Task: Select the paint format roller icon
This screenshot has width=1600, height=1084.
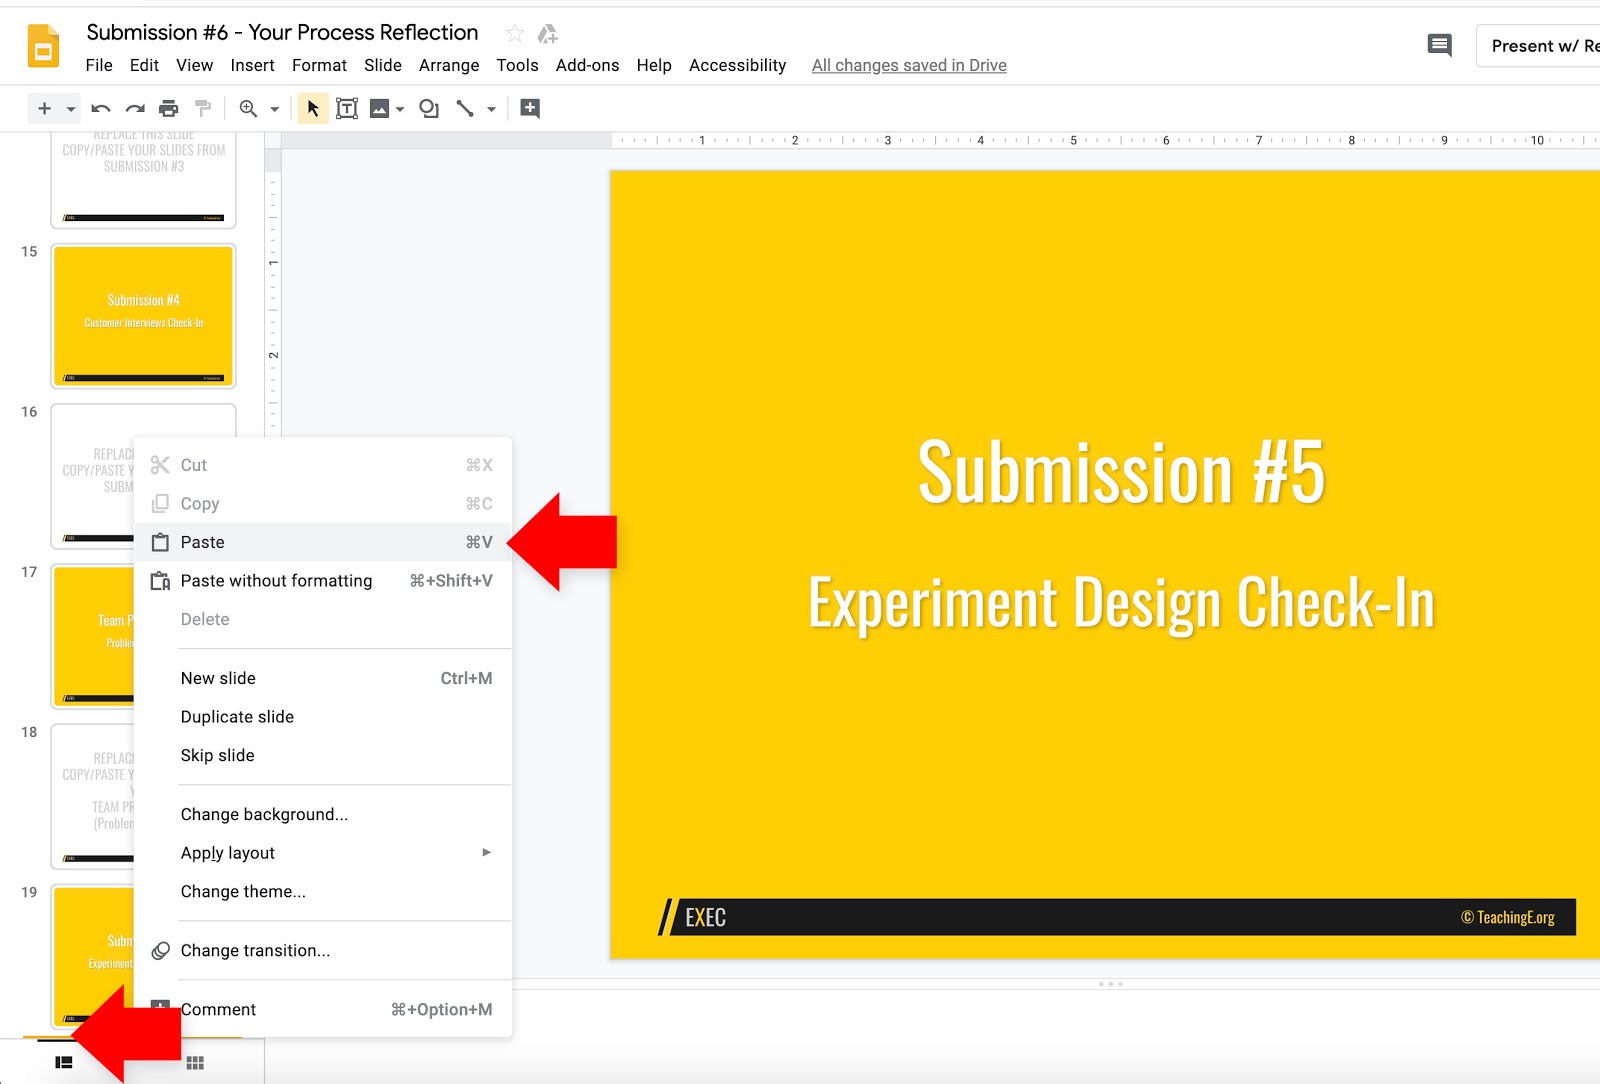Action: coord(203,108)
